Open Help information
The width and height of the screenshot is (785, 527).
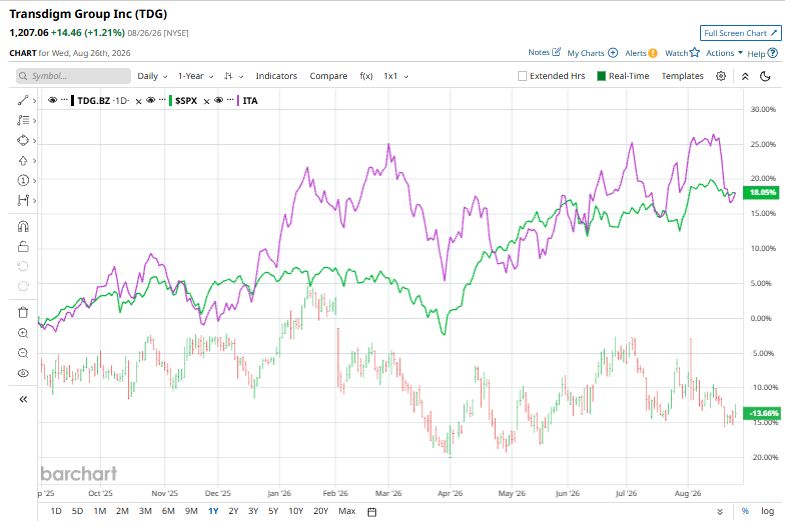click(762, 53)
